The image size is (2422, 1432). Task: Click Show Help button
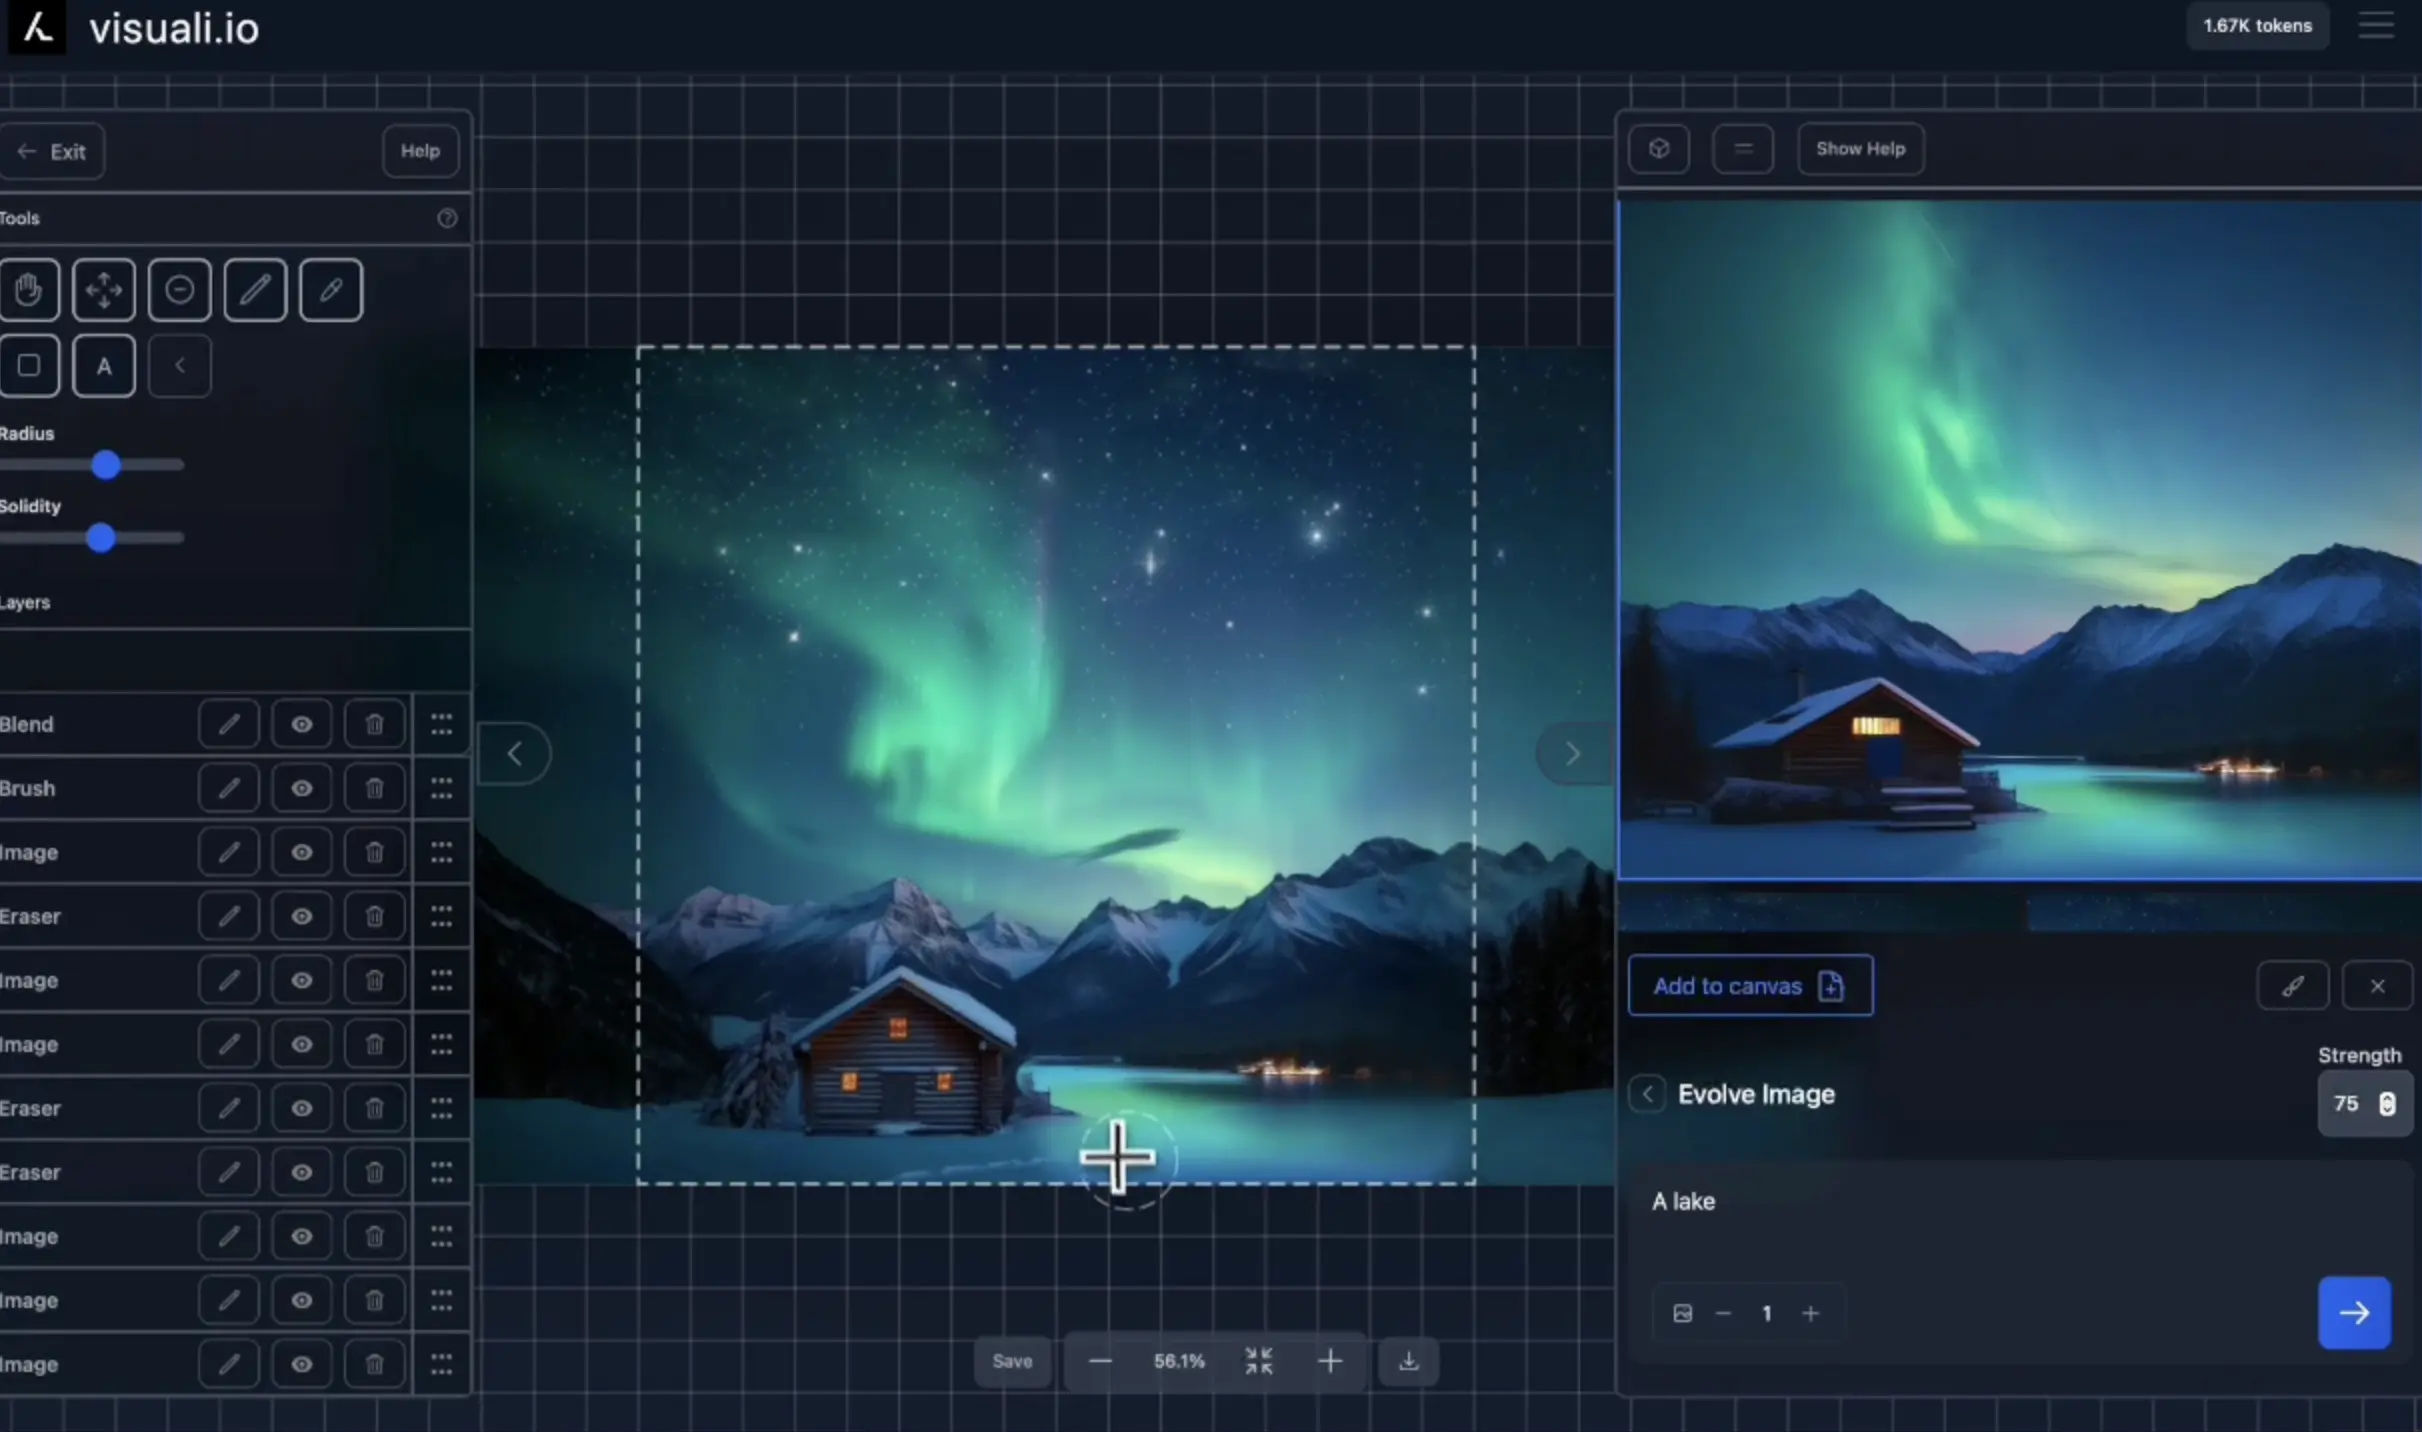[x=1861, y=149]
